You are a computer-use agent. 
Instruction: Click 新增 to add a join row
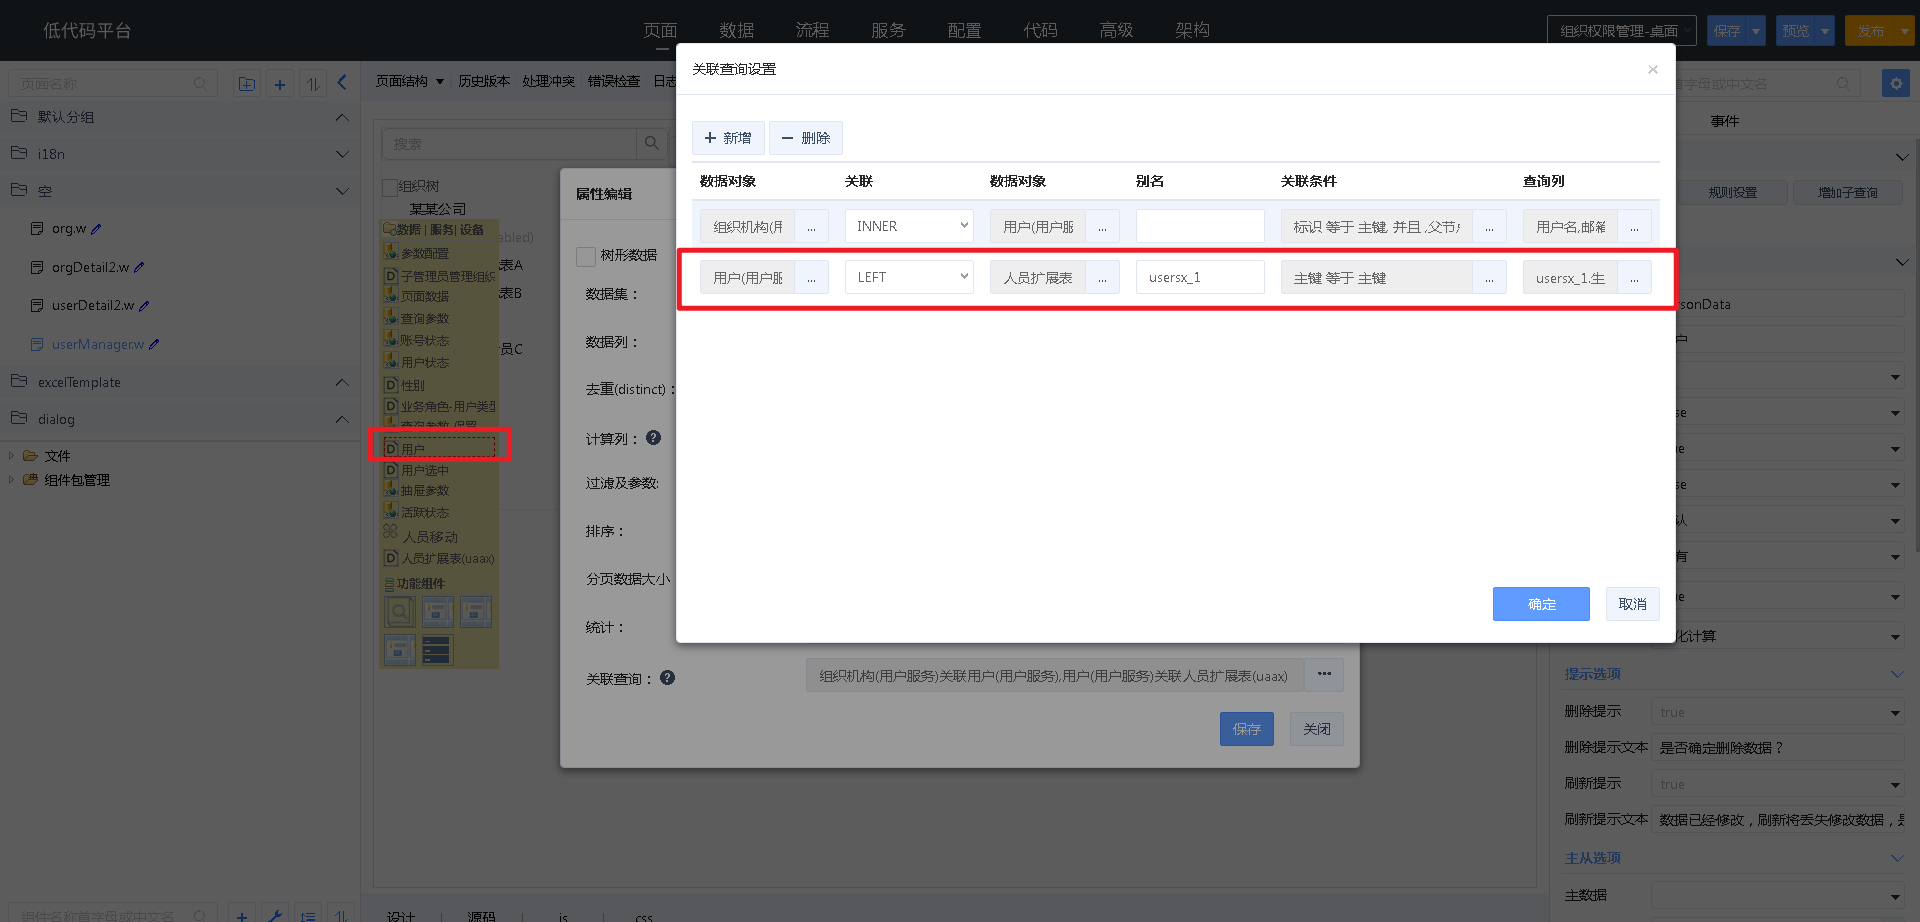tap(728, 137)
